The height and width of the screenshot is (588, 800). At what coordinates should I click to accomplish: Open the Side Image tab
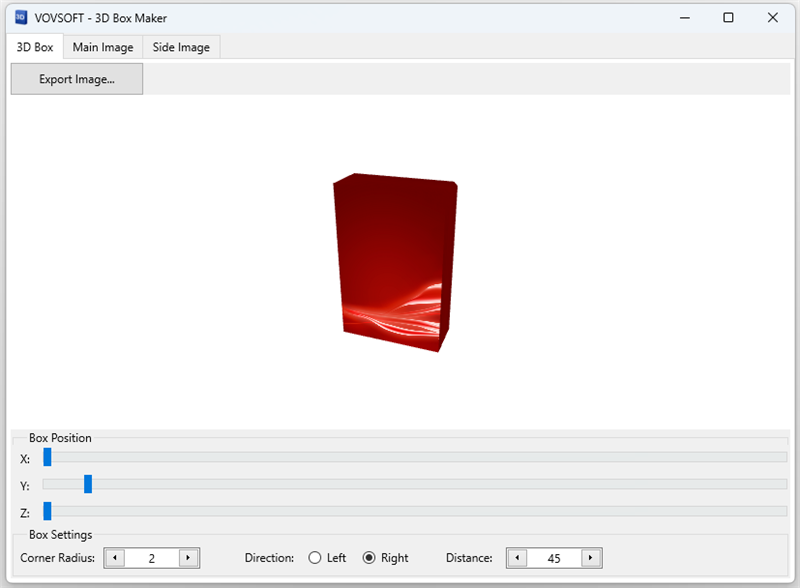(181, 47)
